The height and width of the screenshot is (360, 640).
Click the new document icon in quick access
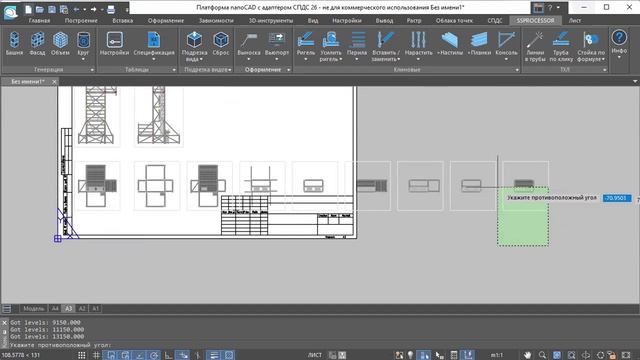pyautogui.click(x=28, y=9)
